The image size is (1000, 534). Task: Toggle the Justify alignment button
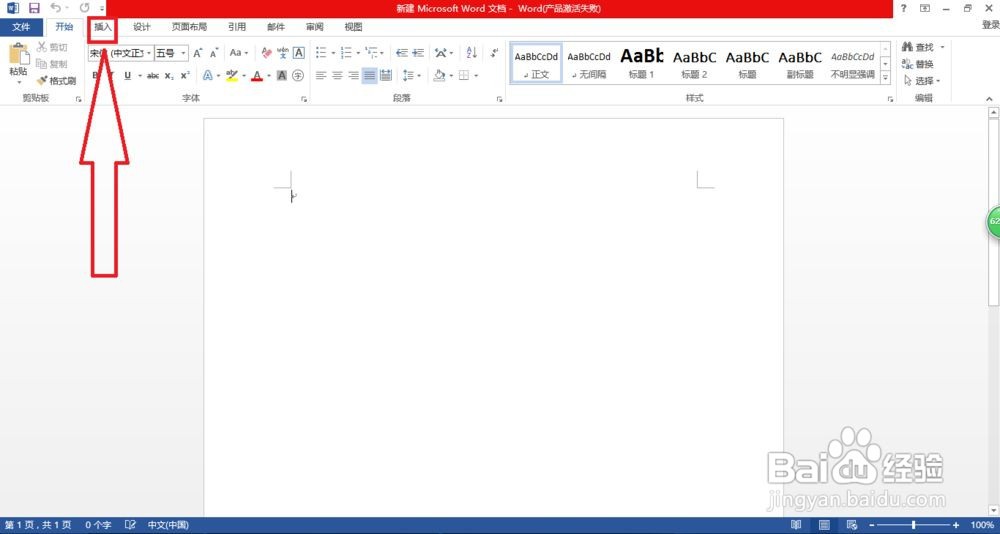pyautogui.click(x=369, y=75)
